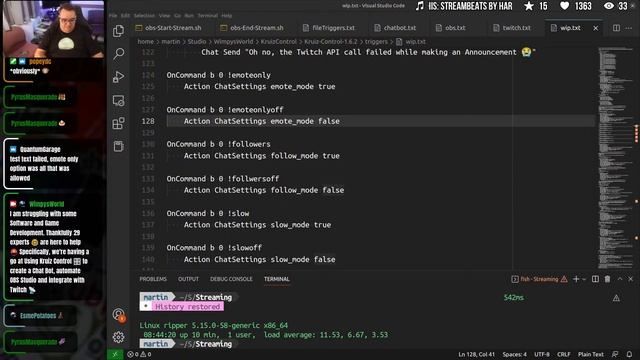Click 'CRLF' end of line selector
Screen dimensions: 640x360
tap(564, 354)
